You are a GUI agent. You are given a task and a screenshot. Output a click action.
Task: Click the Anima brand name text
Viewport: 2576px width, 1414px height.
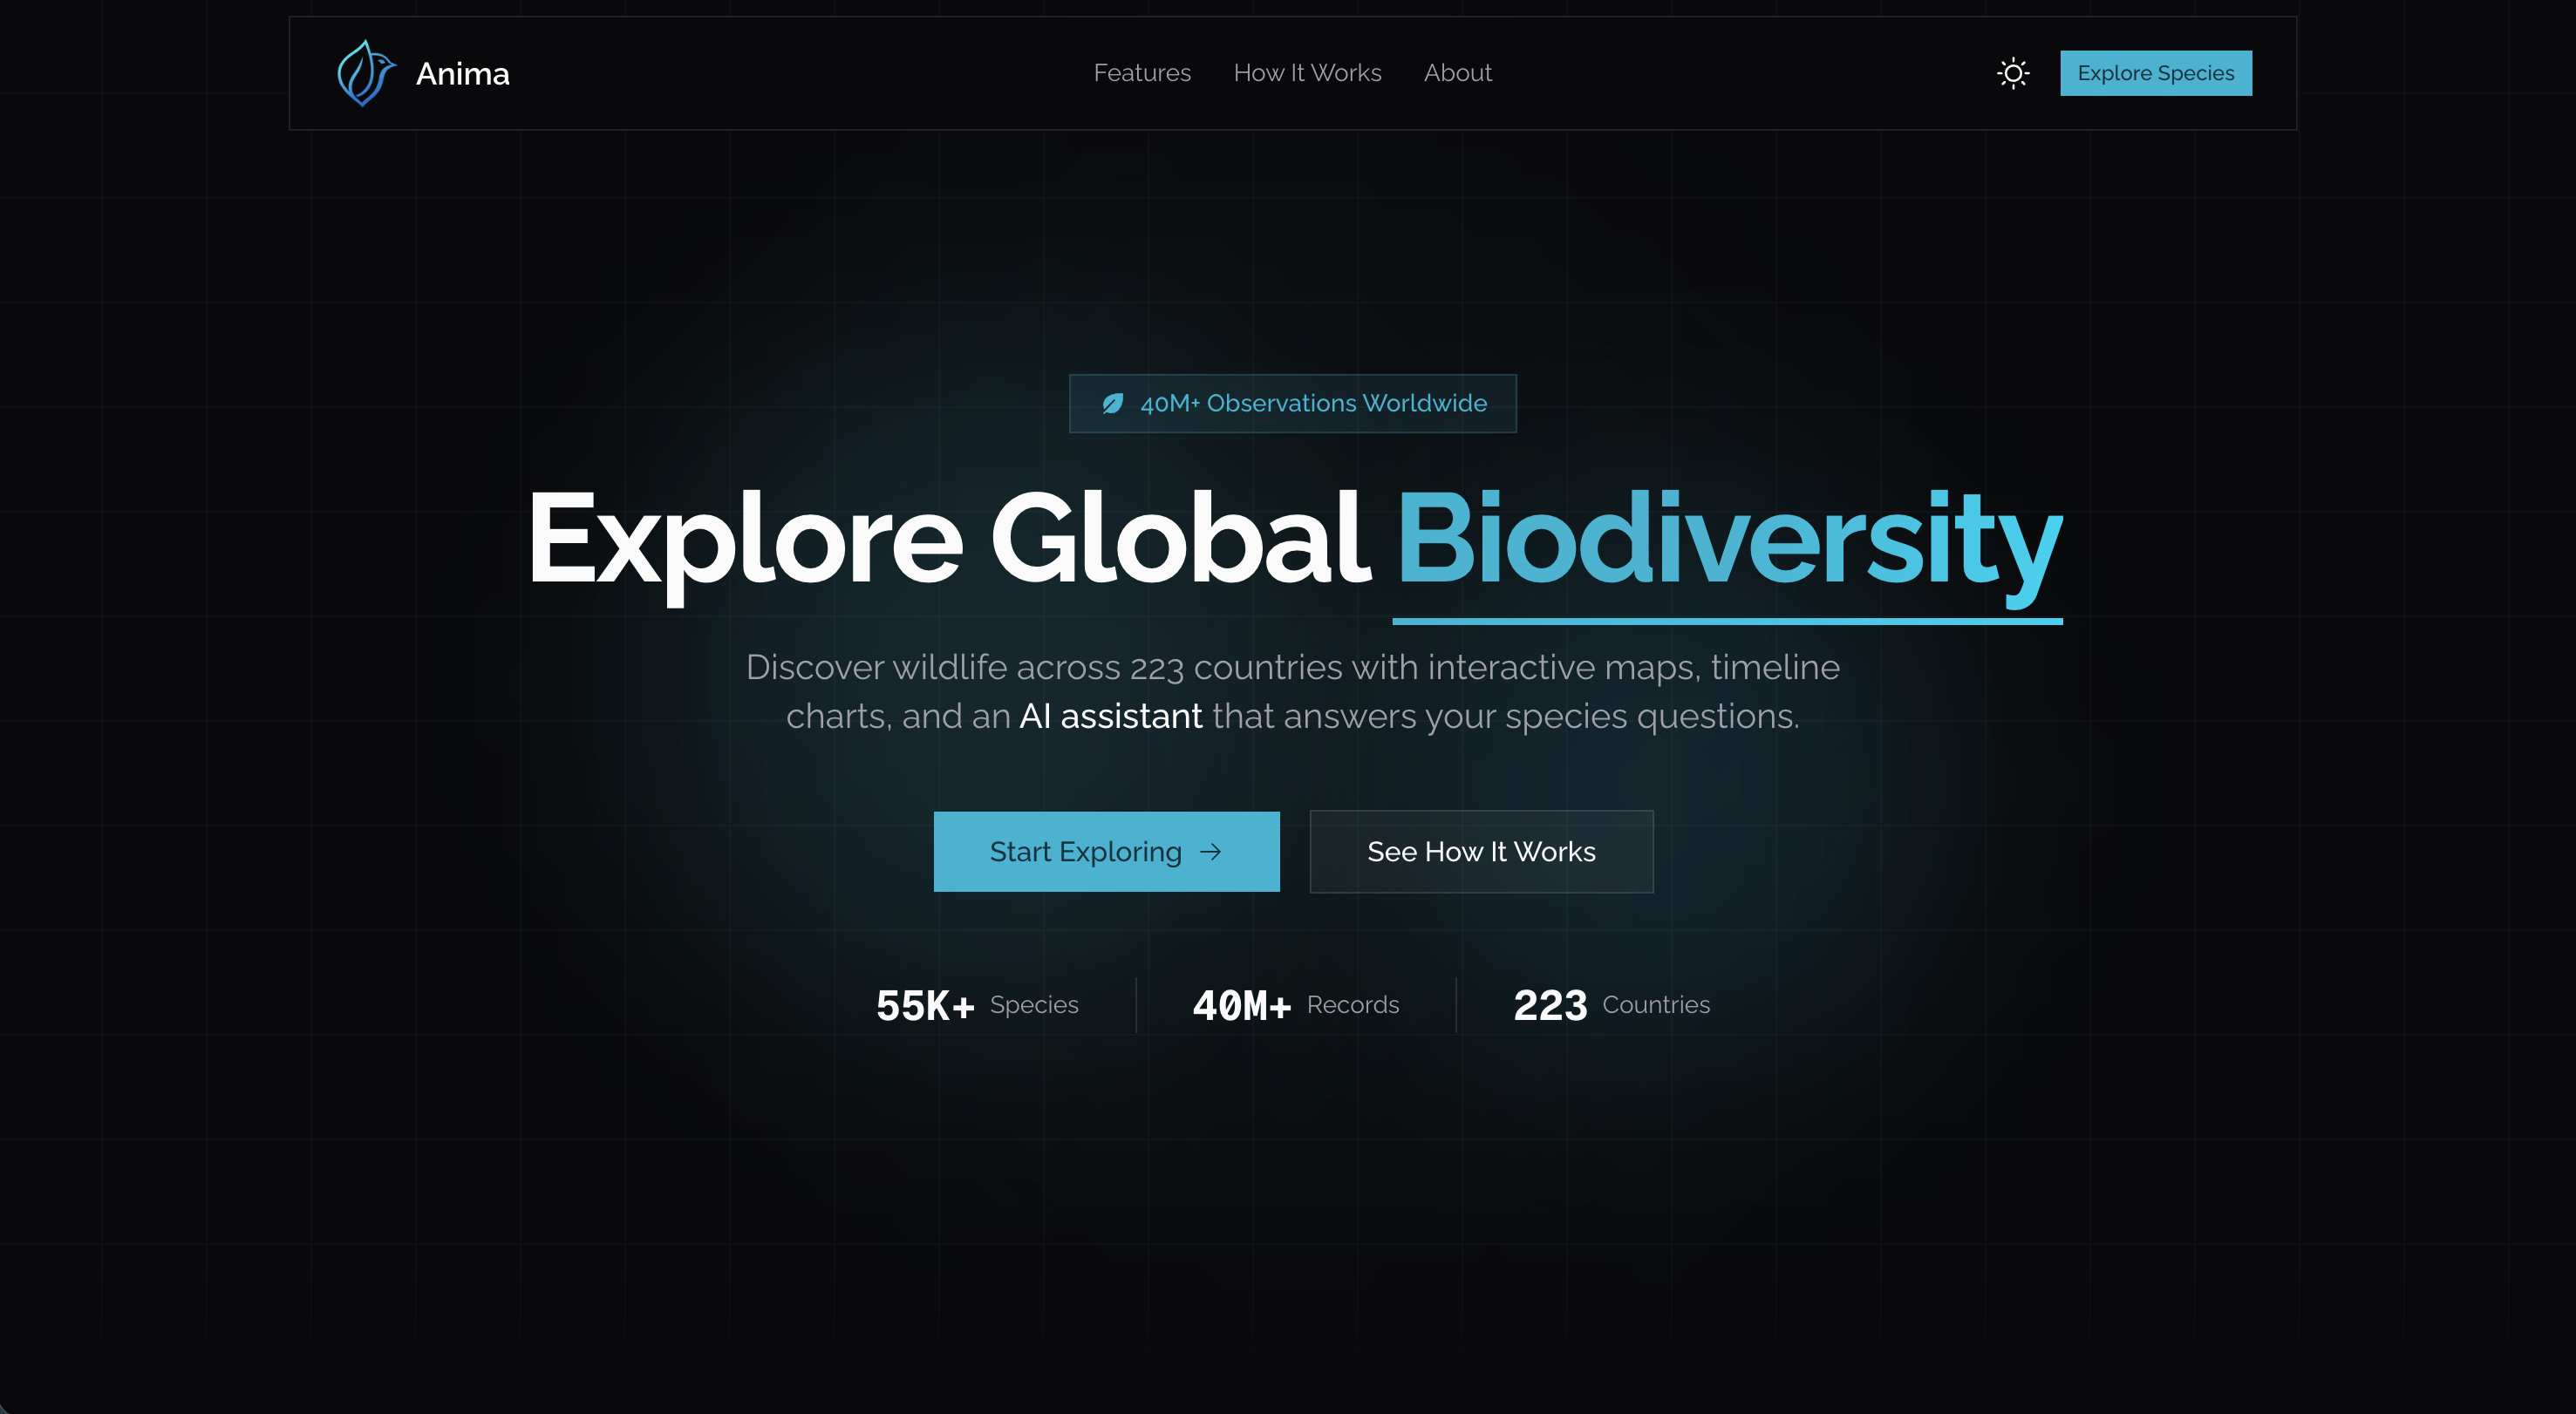(x=462, y=74)
